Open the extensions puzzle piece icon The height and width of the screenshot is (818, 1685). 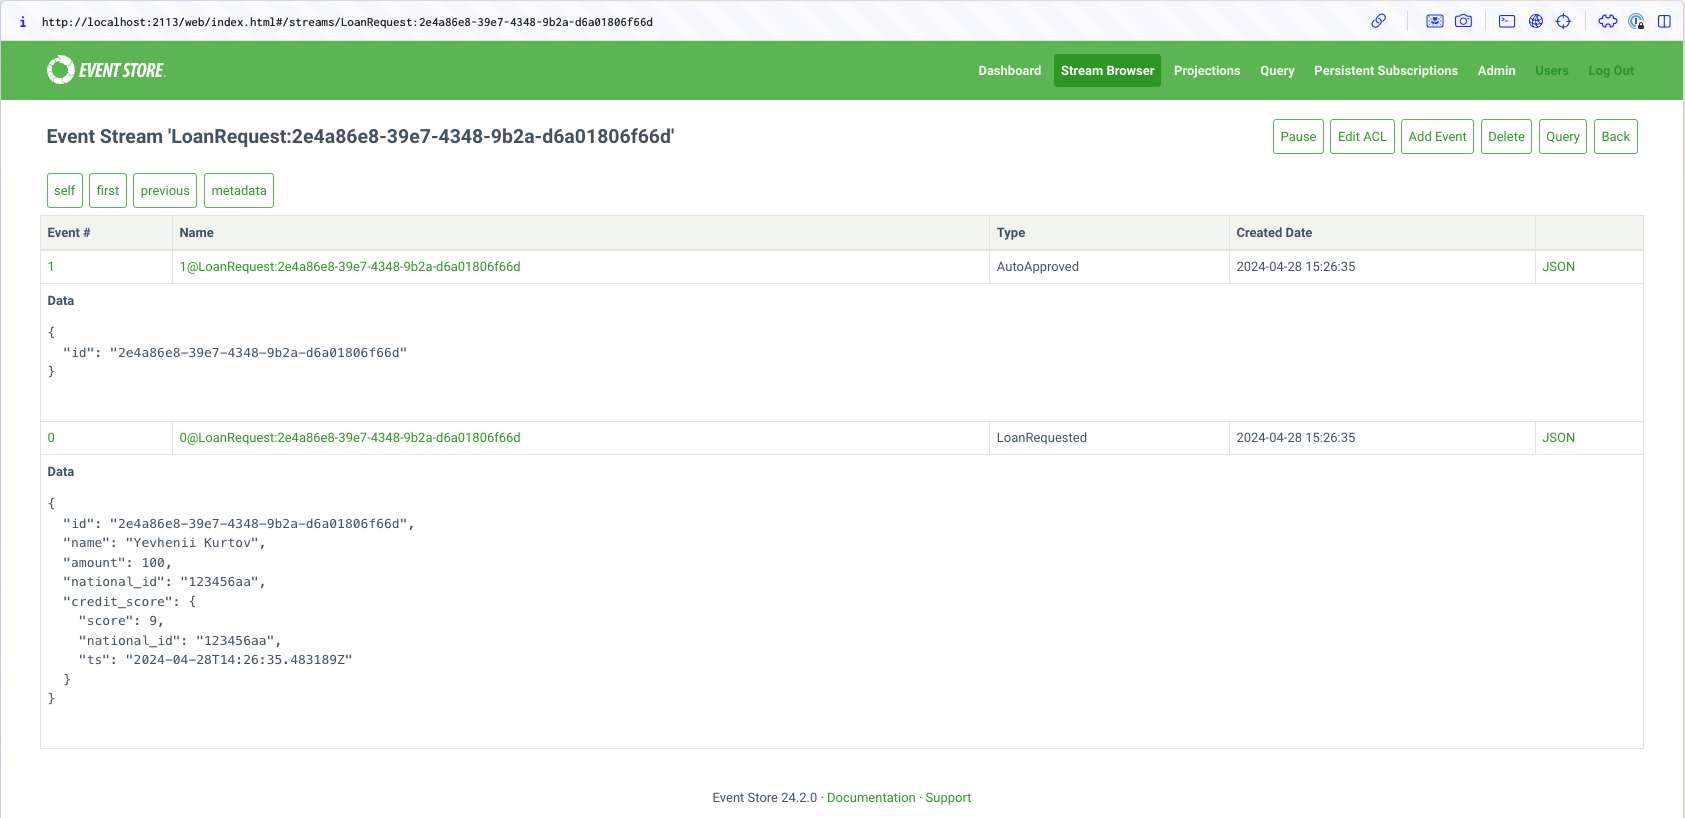coord(1607,21)
